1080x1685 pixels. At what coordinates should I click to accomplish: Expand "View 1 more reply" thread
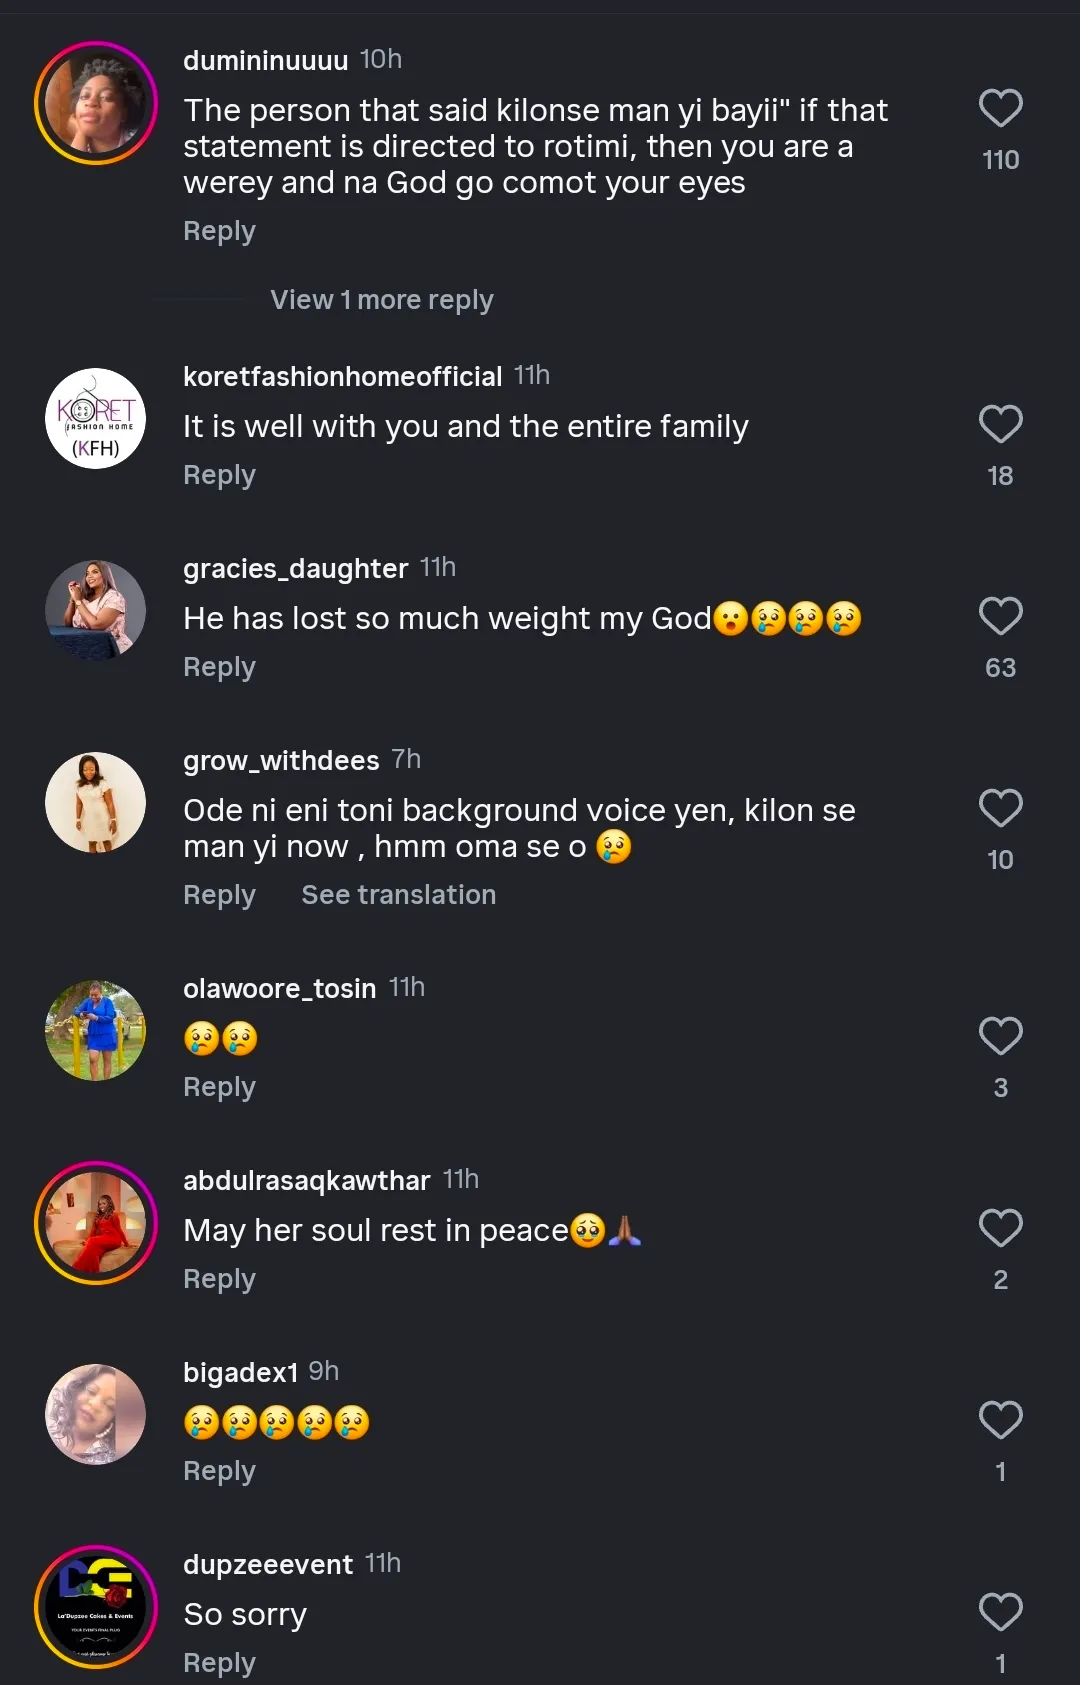(x=381, y=300)
